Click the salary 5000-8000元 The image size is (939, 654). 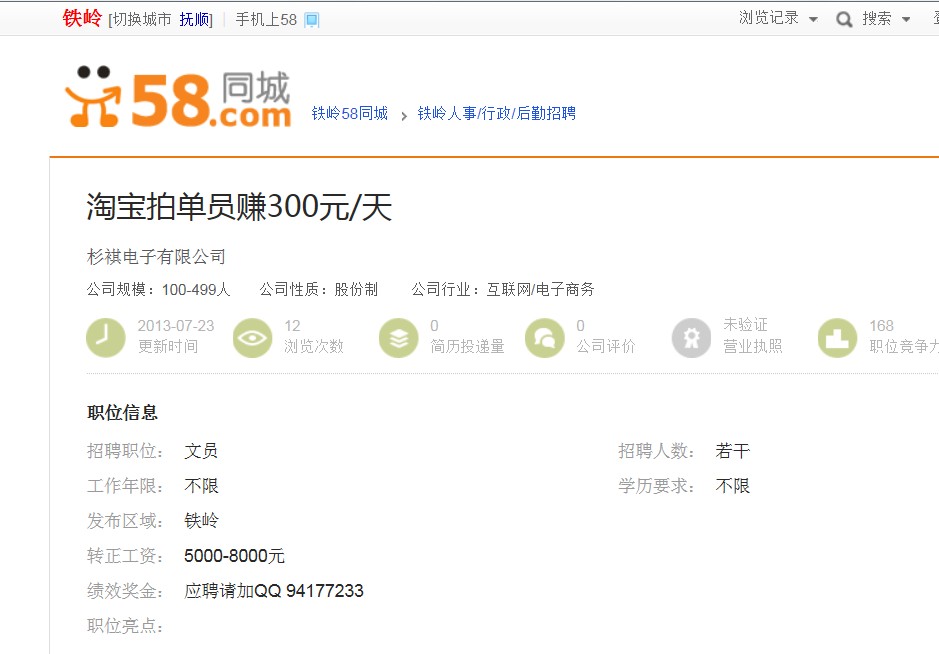pos(234,556)
